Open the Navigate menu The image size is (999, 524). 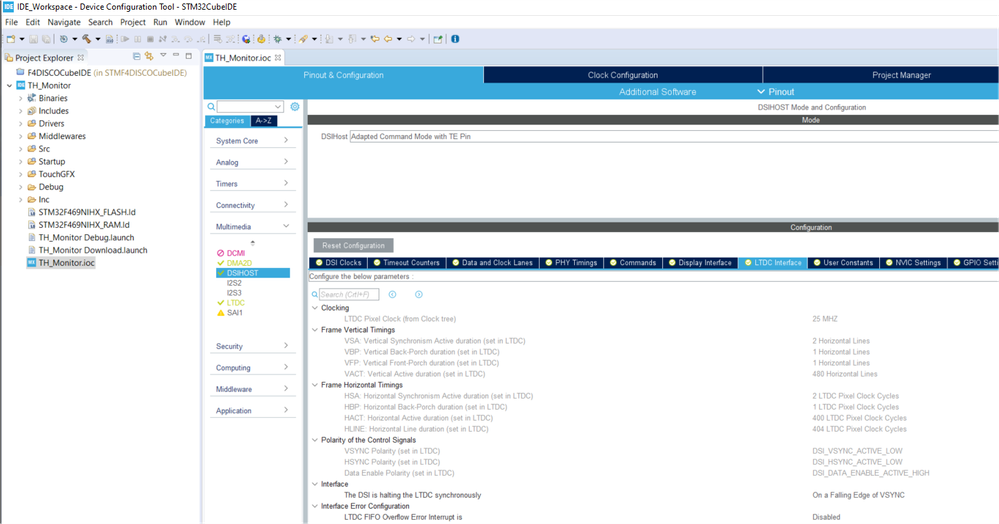coord(64,22)
